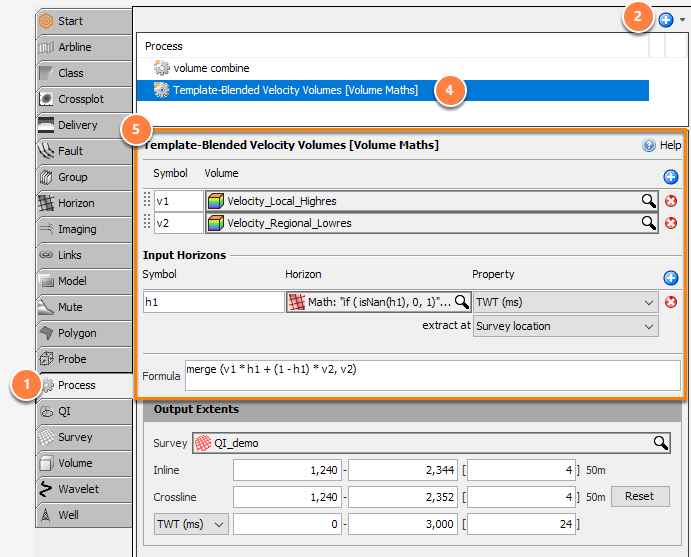Click the Process column header
Image resolution: width=691 pixels, height=557 pixels.
[393, 46]
